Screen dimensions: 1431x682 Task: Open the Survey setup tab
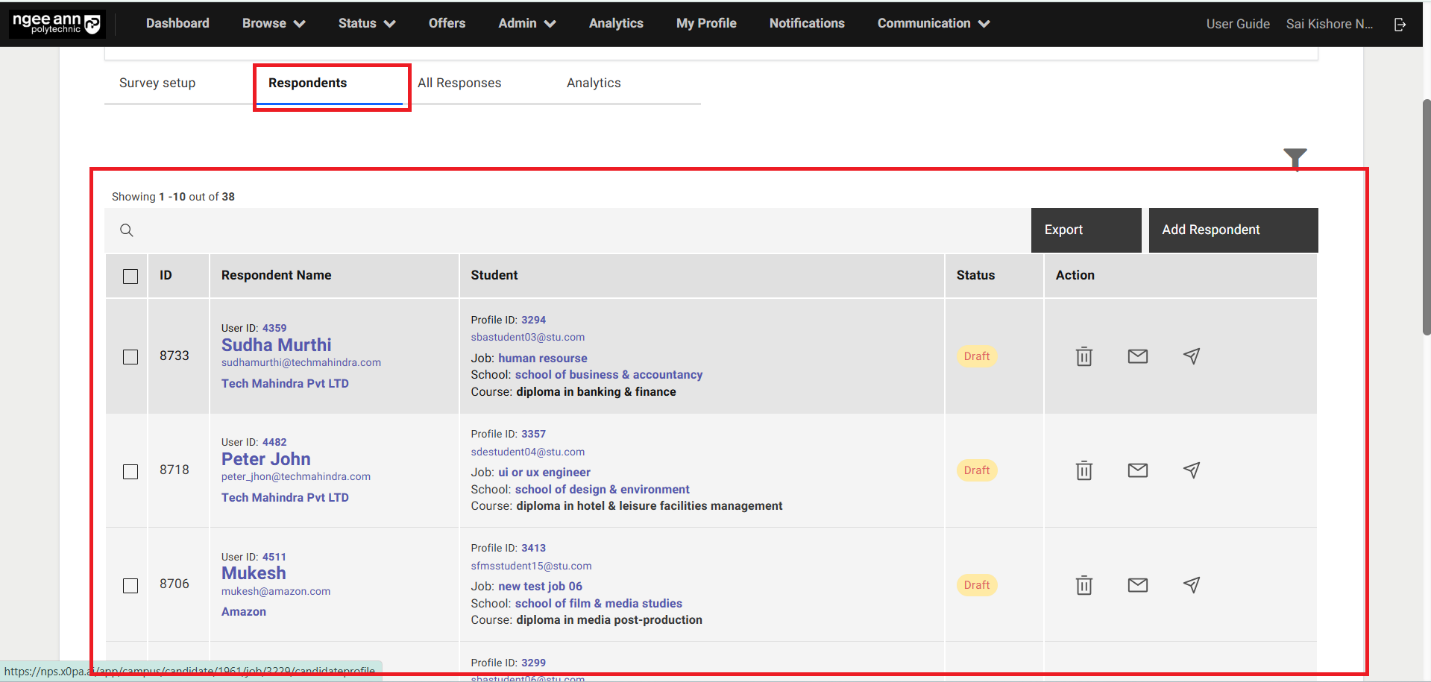157,83
